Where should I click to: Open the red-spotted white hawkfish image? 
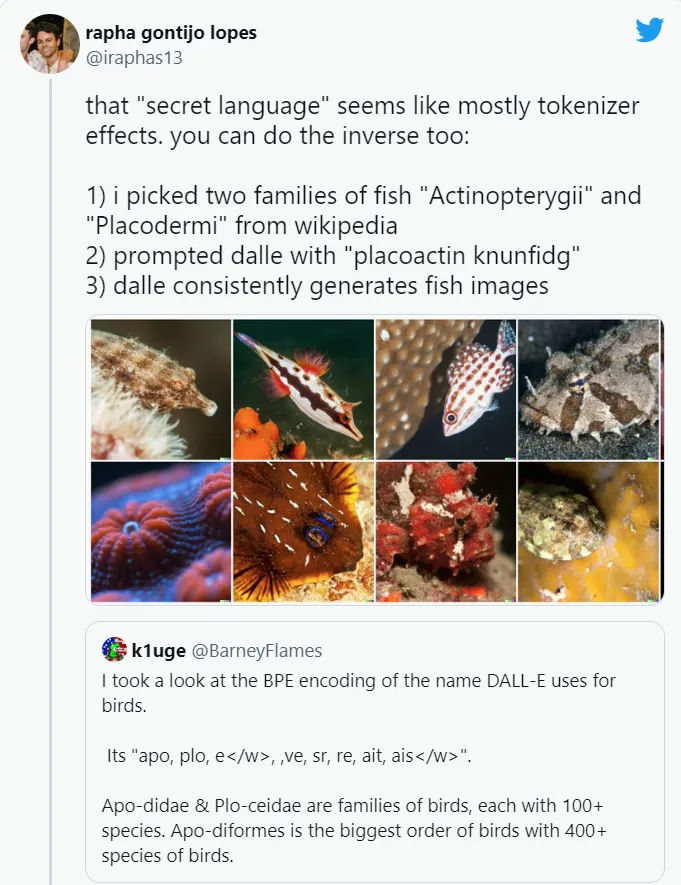coord(445,389)
